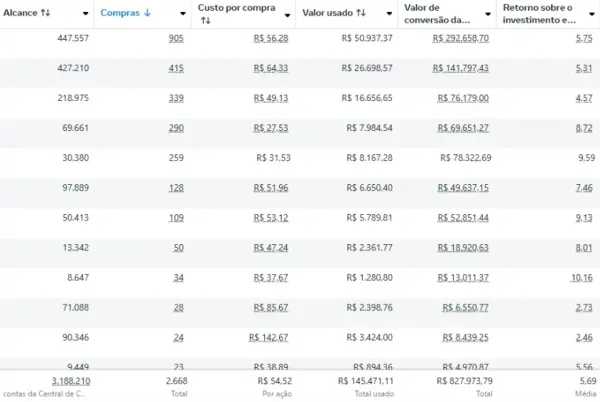
Task: Click the Valor usado sort arrows icon
Action: (360, 13)
